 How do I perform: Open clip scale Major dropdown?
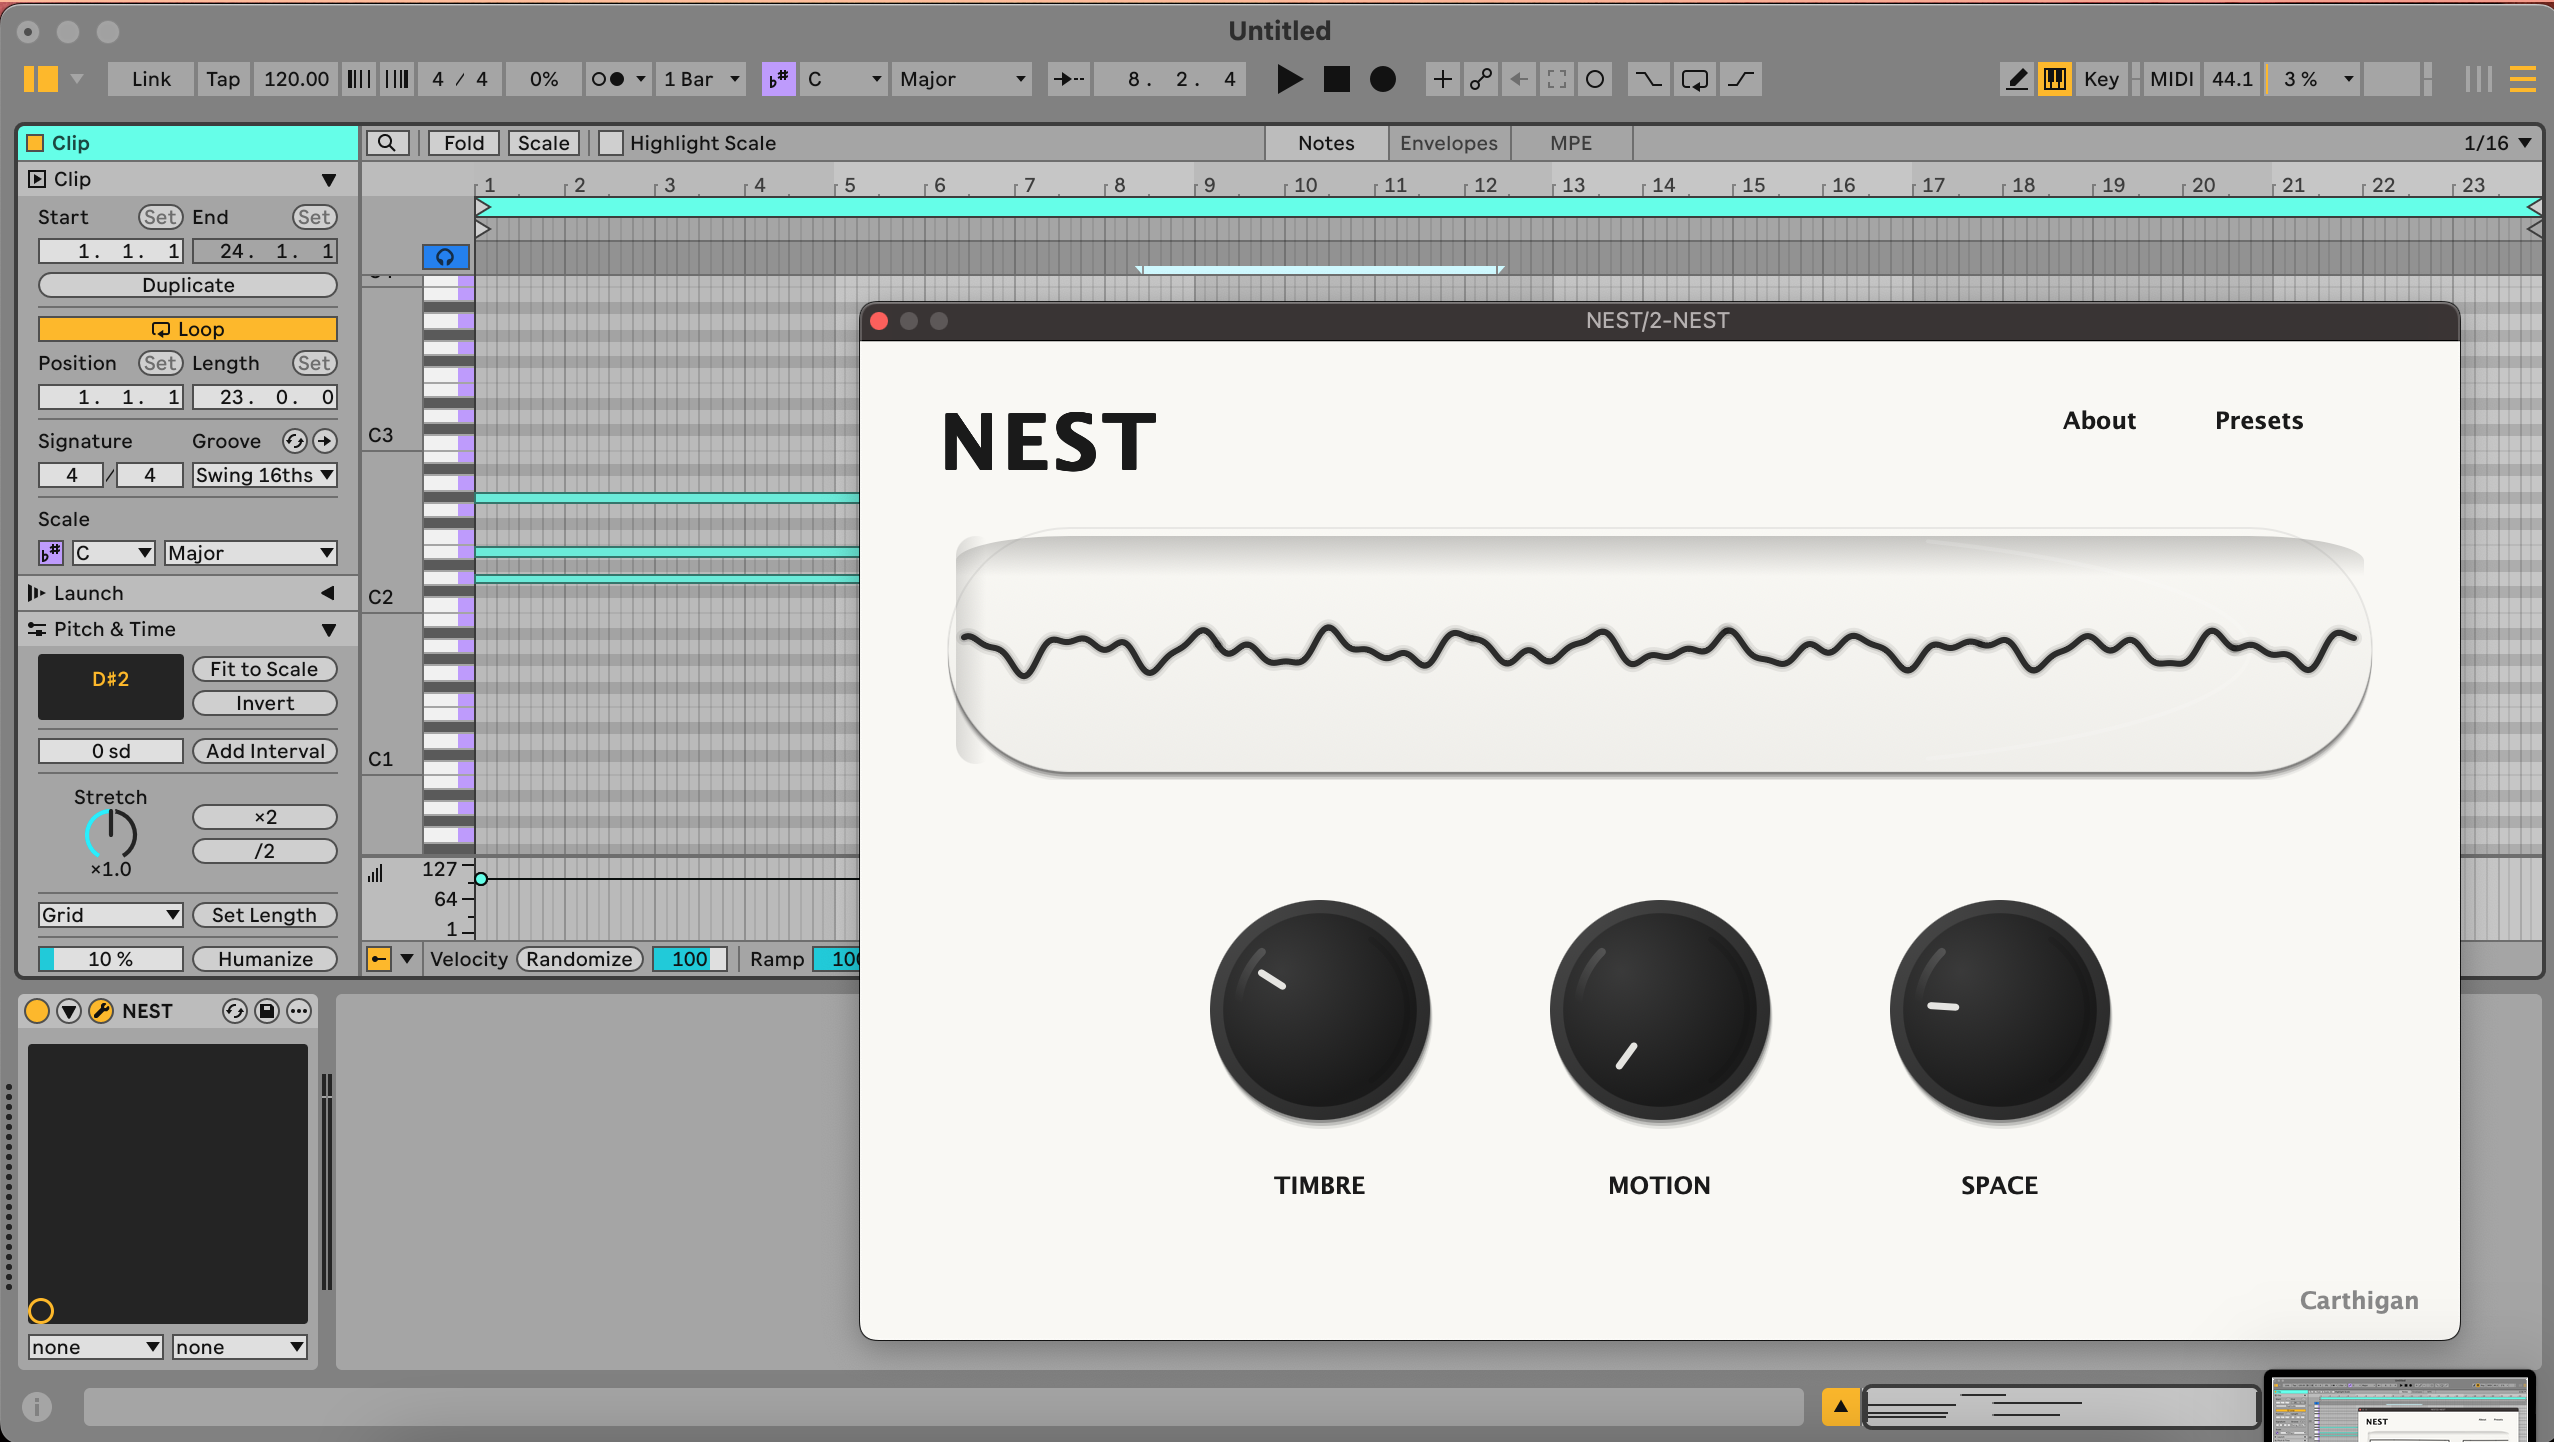pos(250,553)
